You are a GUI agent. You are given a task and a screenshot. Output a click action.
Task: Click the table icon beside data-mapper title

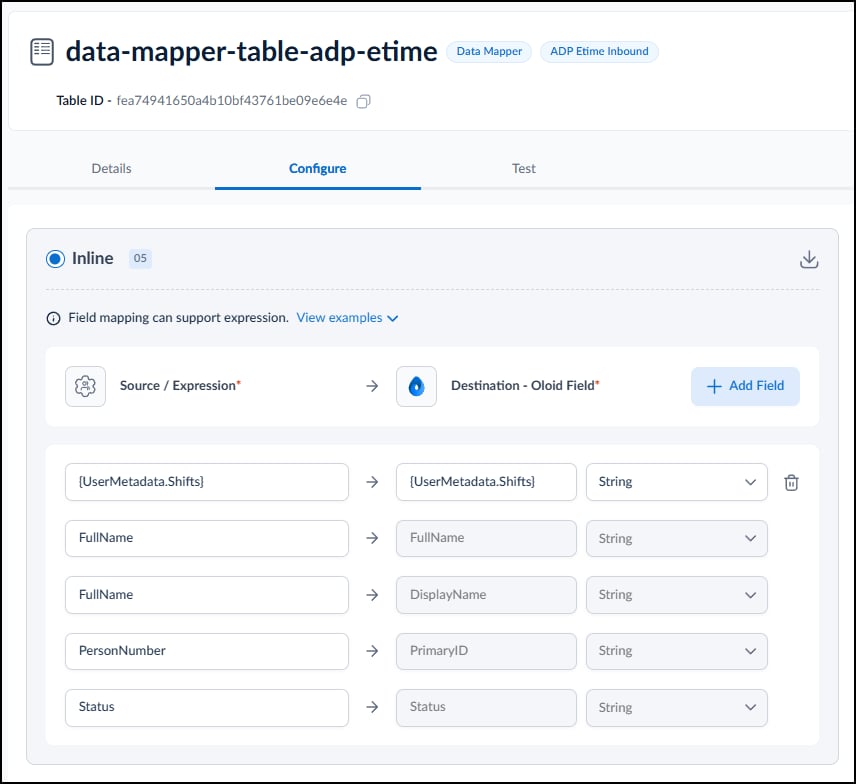(42, 52)
